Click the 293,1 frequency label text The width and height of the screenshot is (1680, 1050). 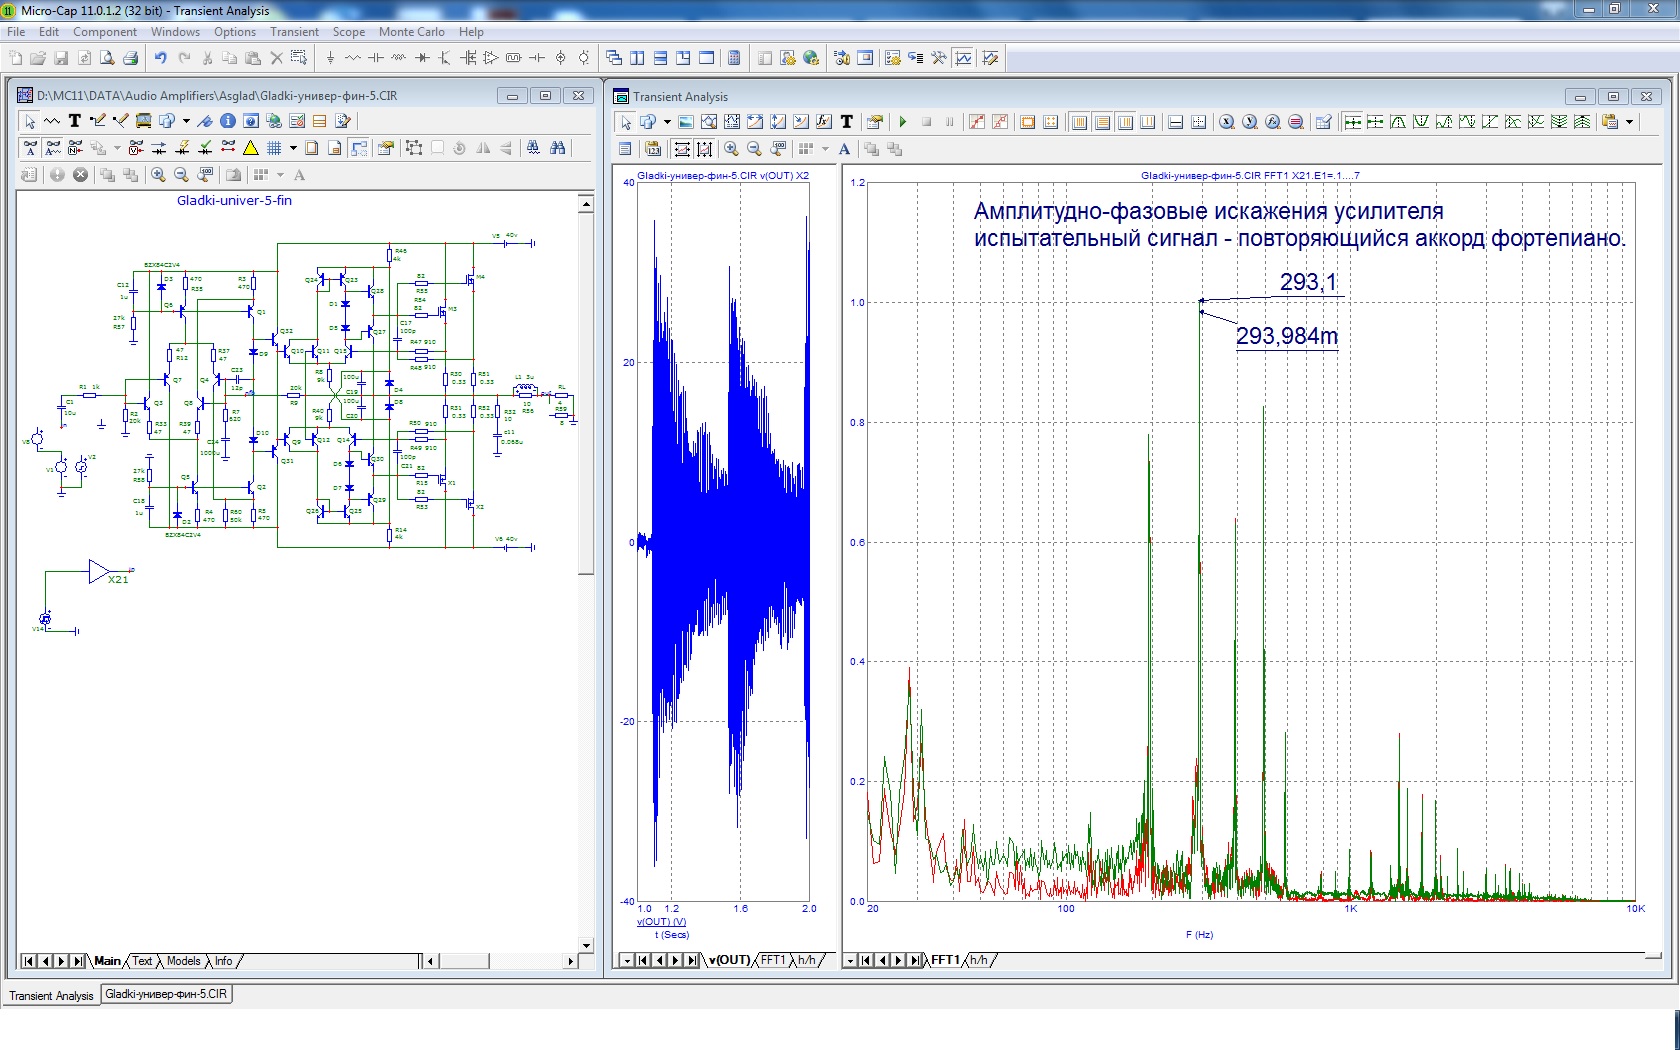point(1308,282)
